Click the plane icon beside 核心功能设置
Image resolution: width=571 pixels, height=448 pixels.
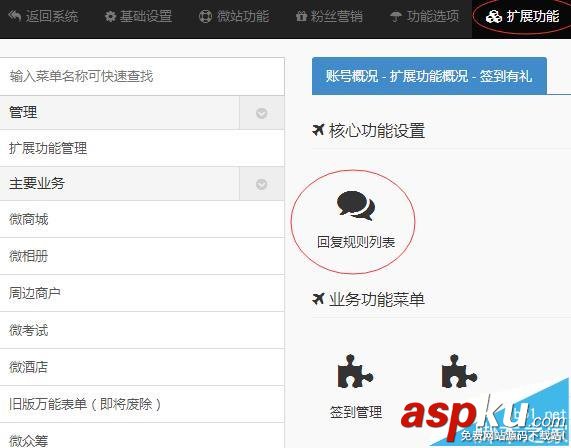click(318, 130)
